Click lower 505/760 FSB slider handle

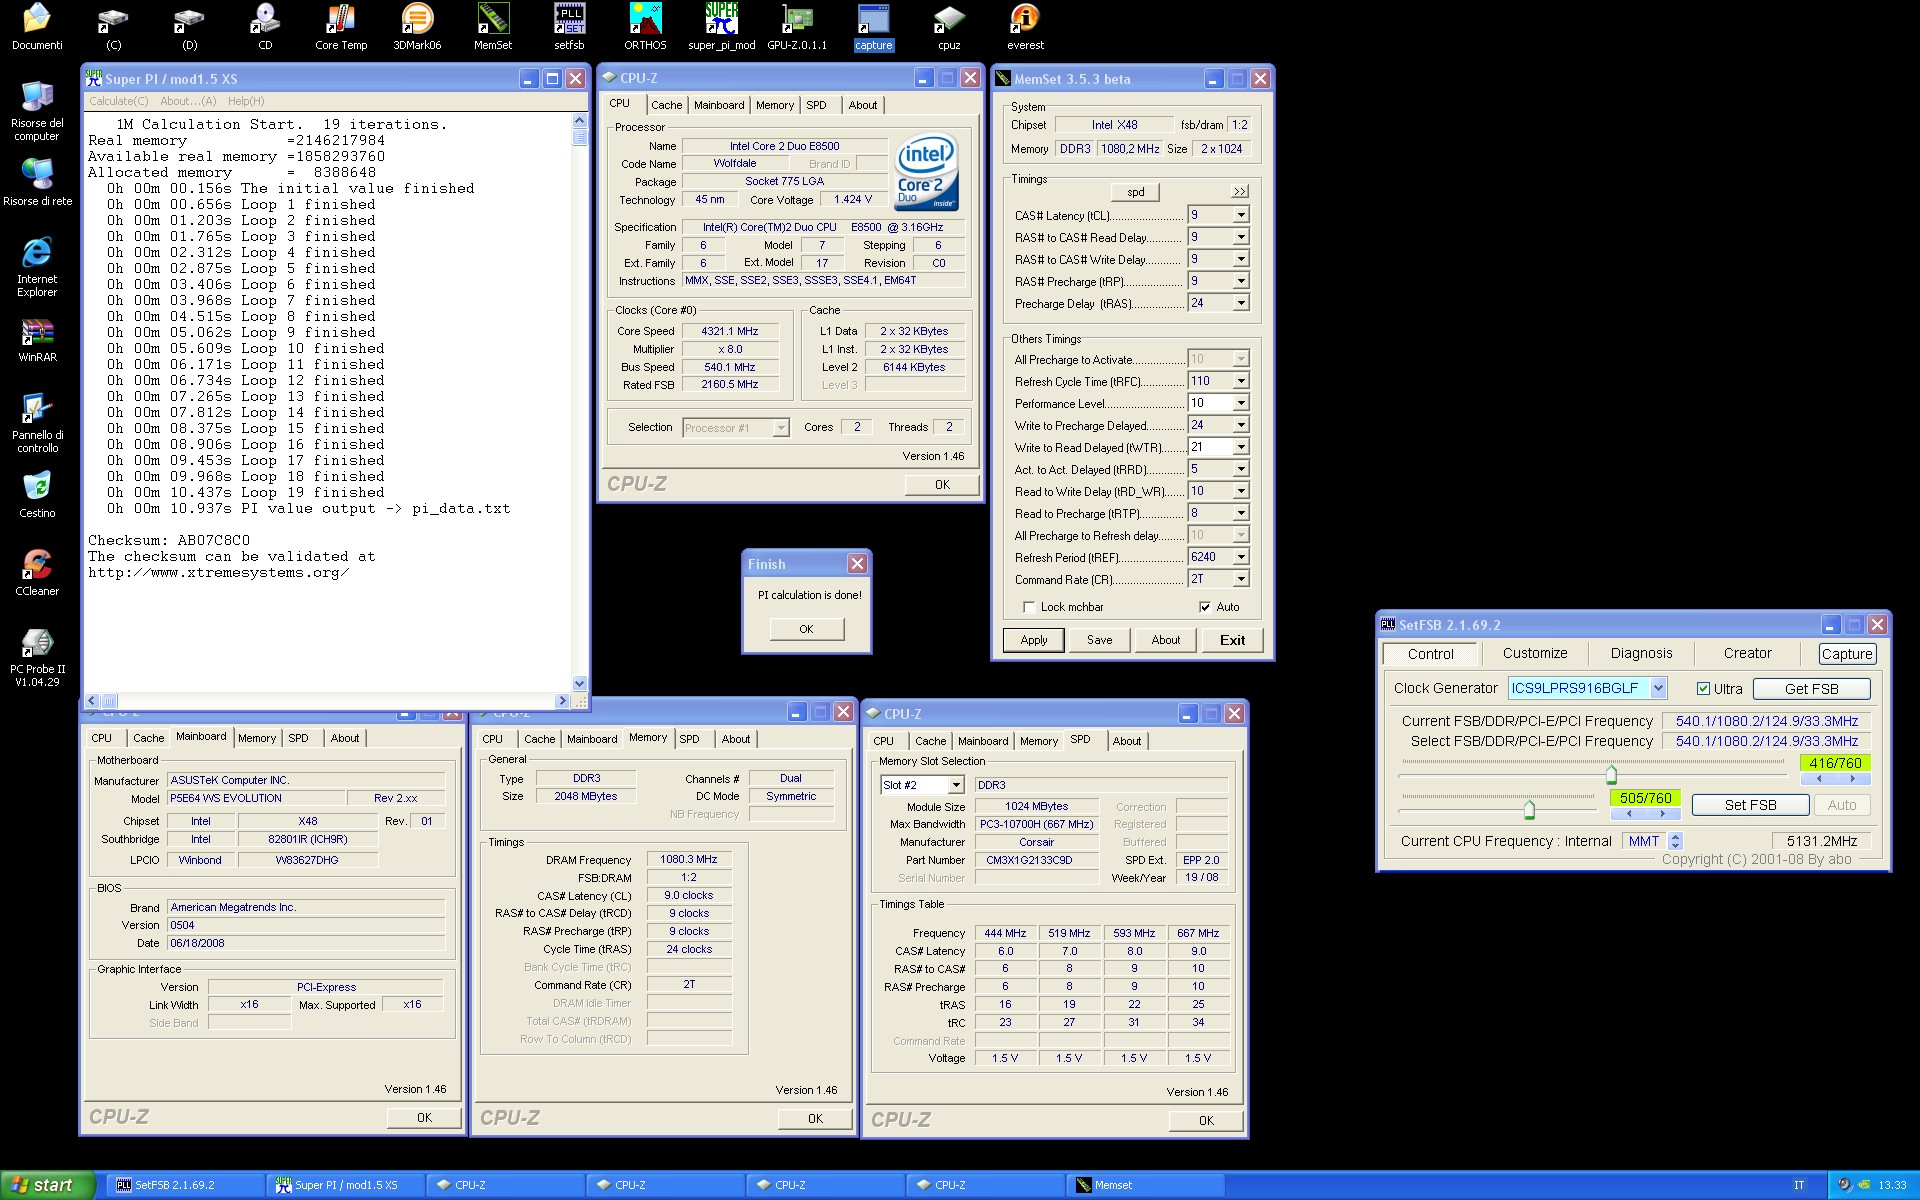point(1529,808)
